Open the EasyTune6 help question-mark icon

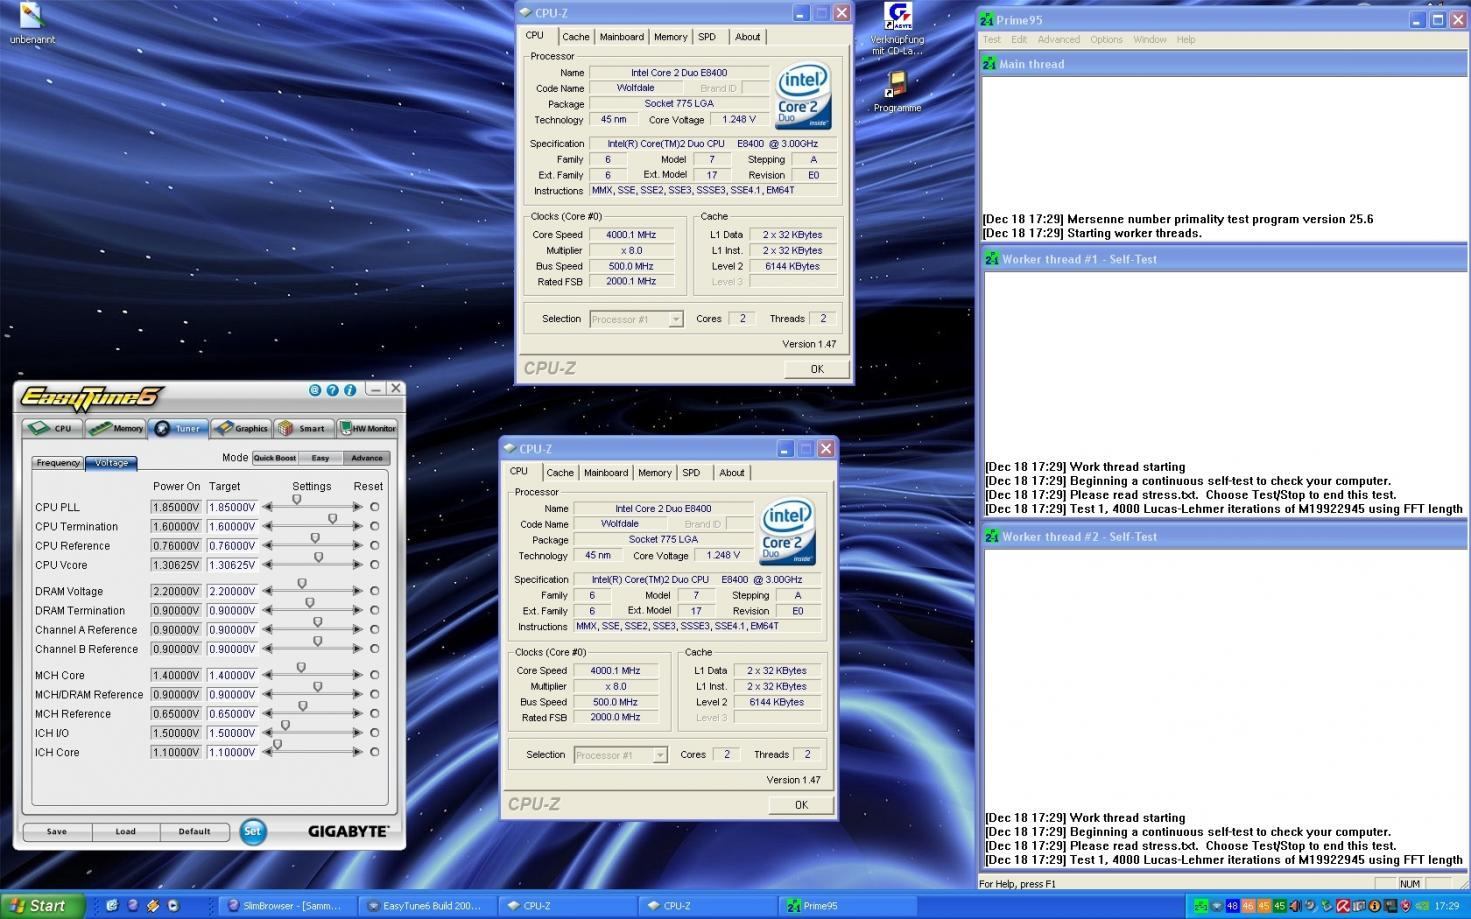tap(332, 390)
